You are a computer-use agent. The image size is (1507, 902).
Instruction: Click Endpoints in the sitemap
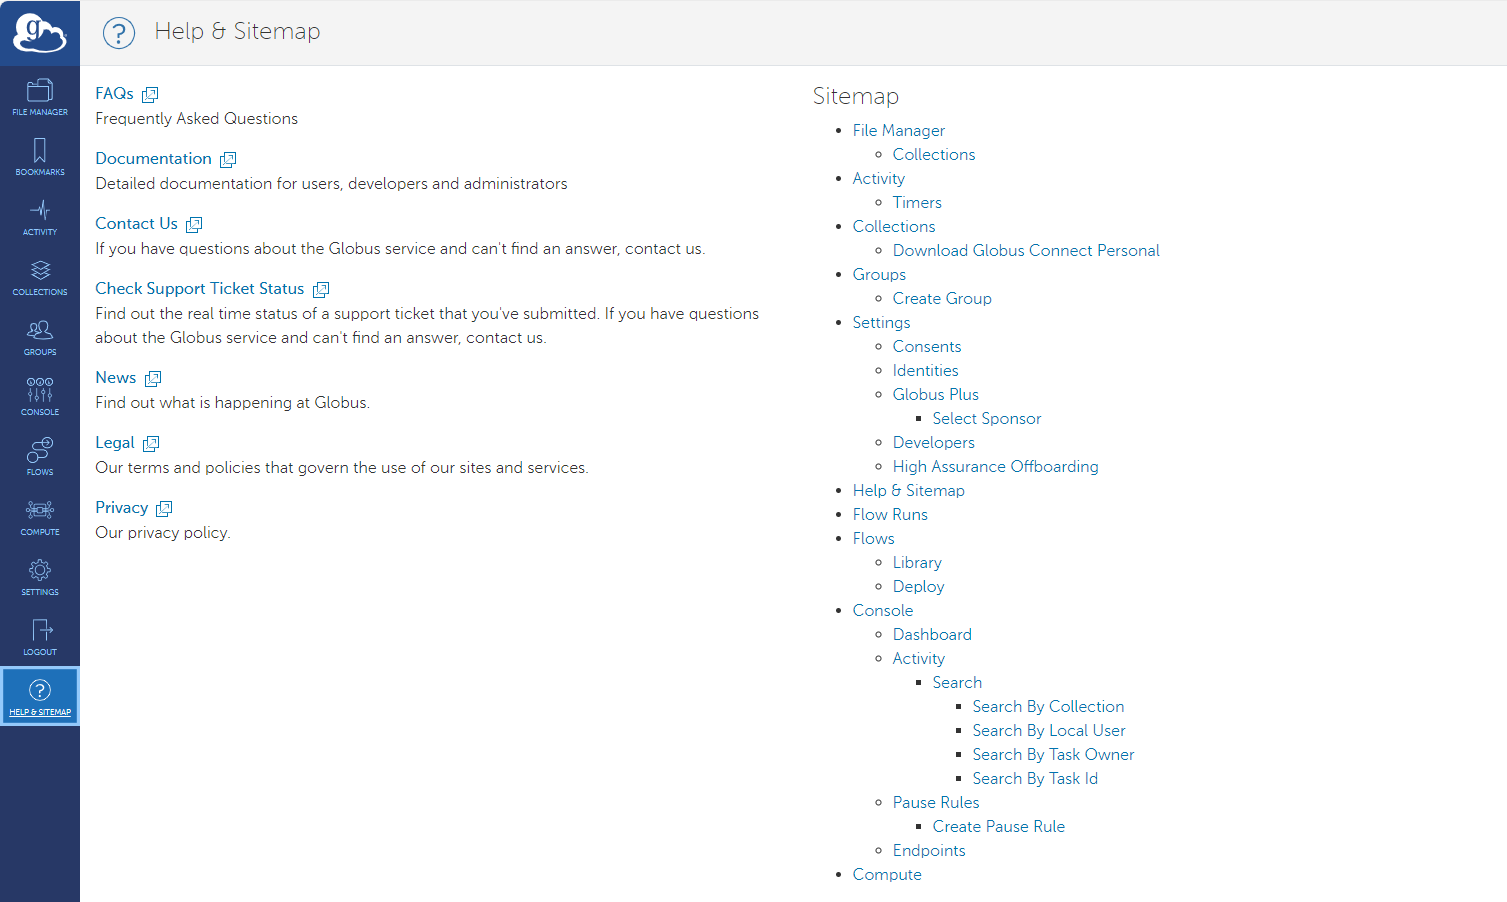[929, 850]
